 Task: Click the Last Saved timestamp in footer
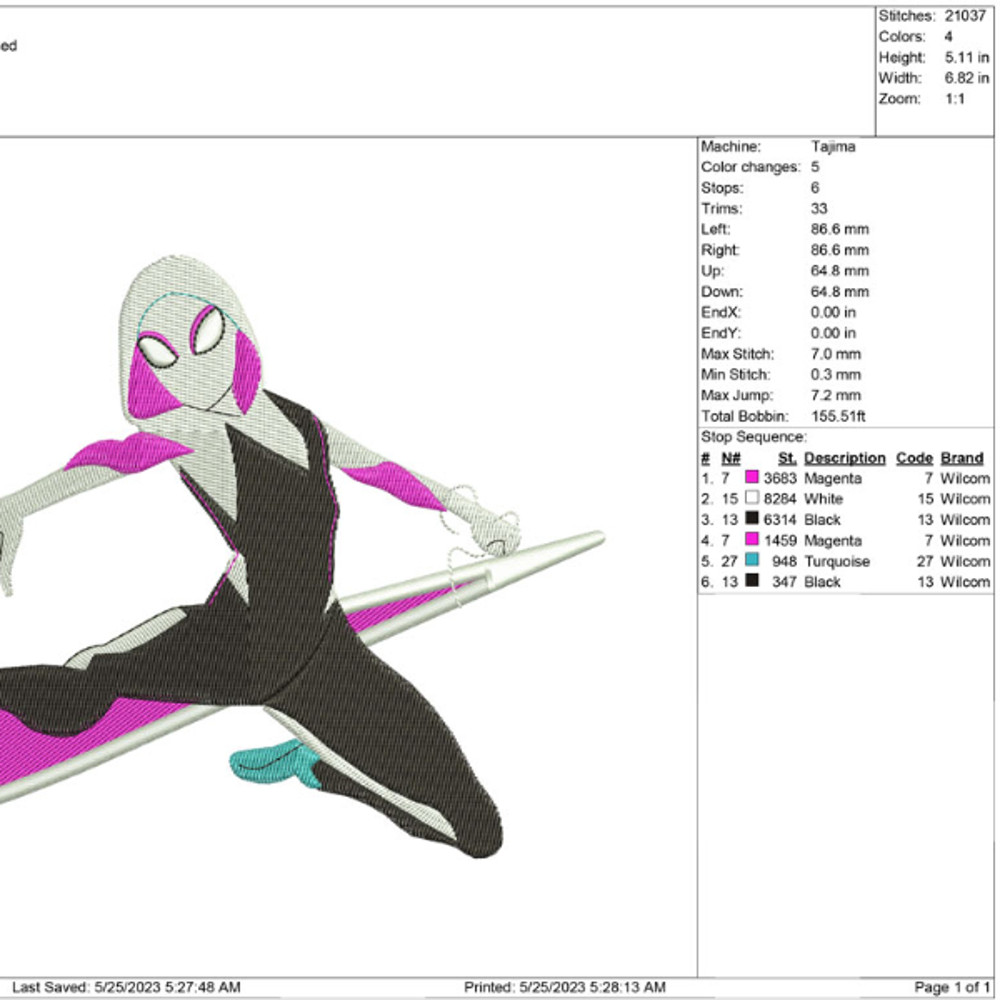click(126, 988)
